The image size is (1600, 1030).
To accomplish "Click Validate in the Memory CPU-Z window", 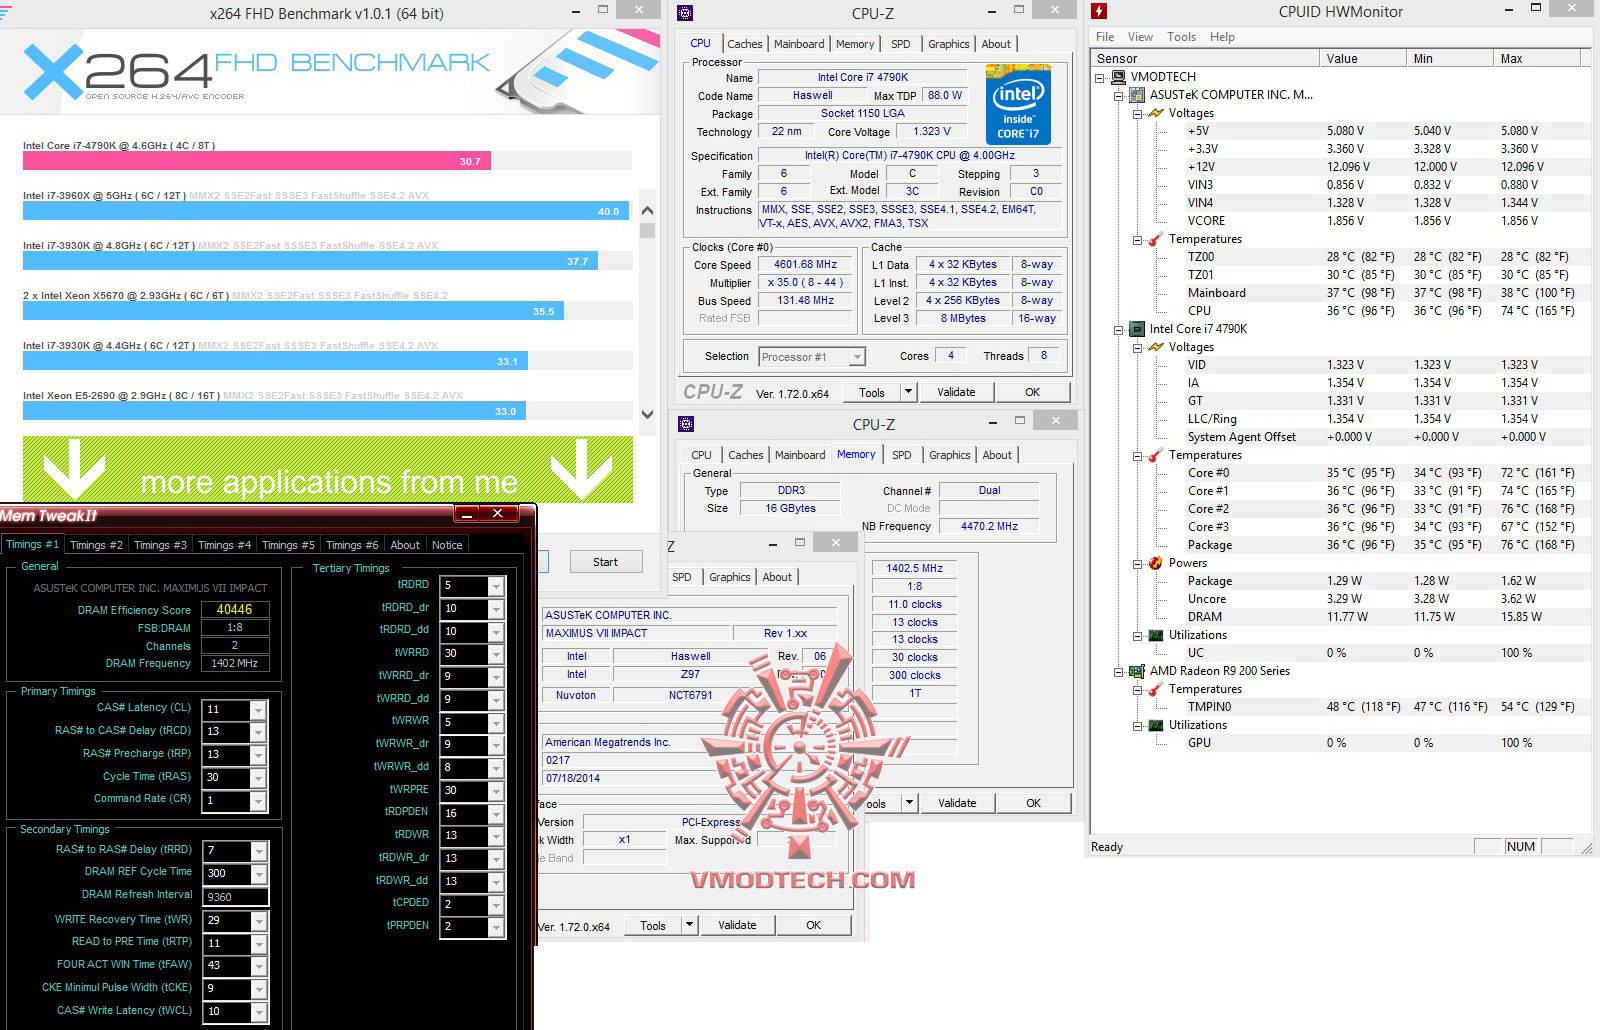I will (x=957, y=803).
